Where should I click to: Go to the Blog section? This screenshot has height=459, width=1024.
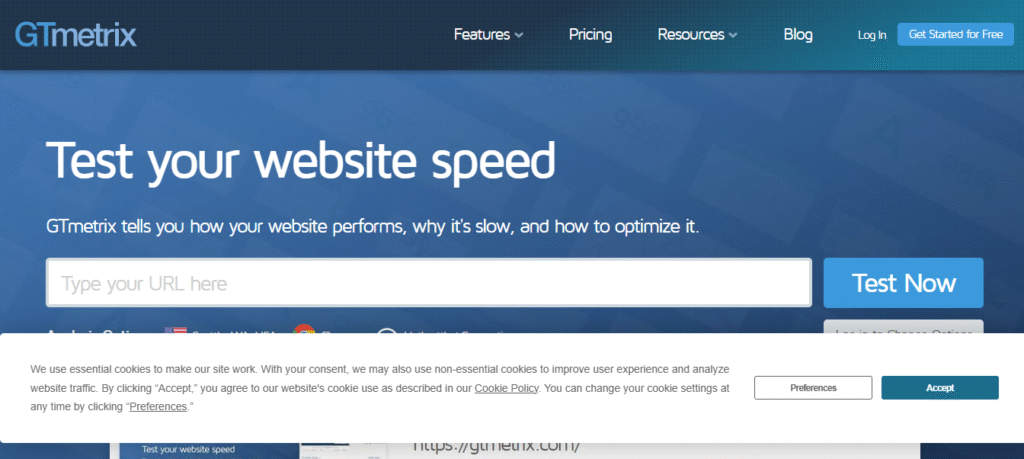tap(798, 34)
